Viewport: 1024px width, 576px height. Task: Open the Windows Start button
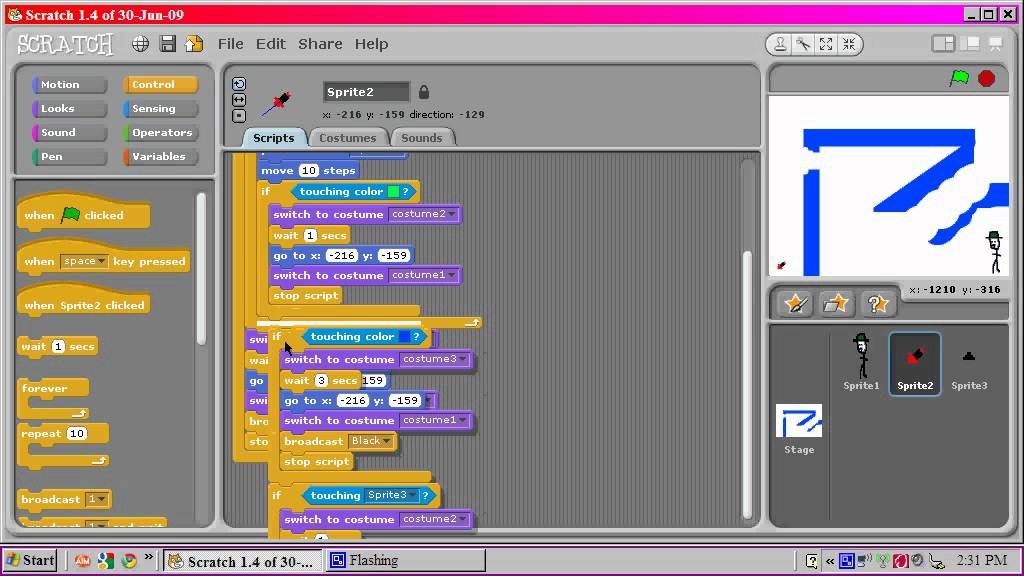(30, 560)
